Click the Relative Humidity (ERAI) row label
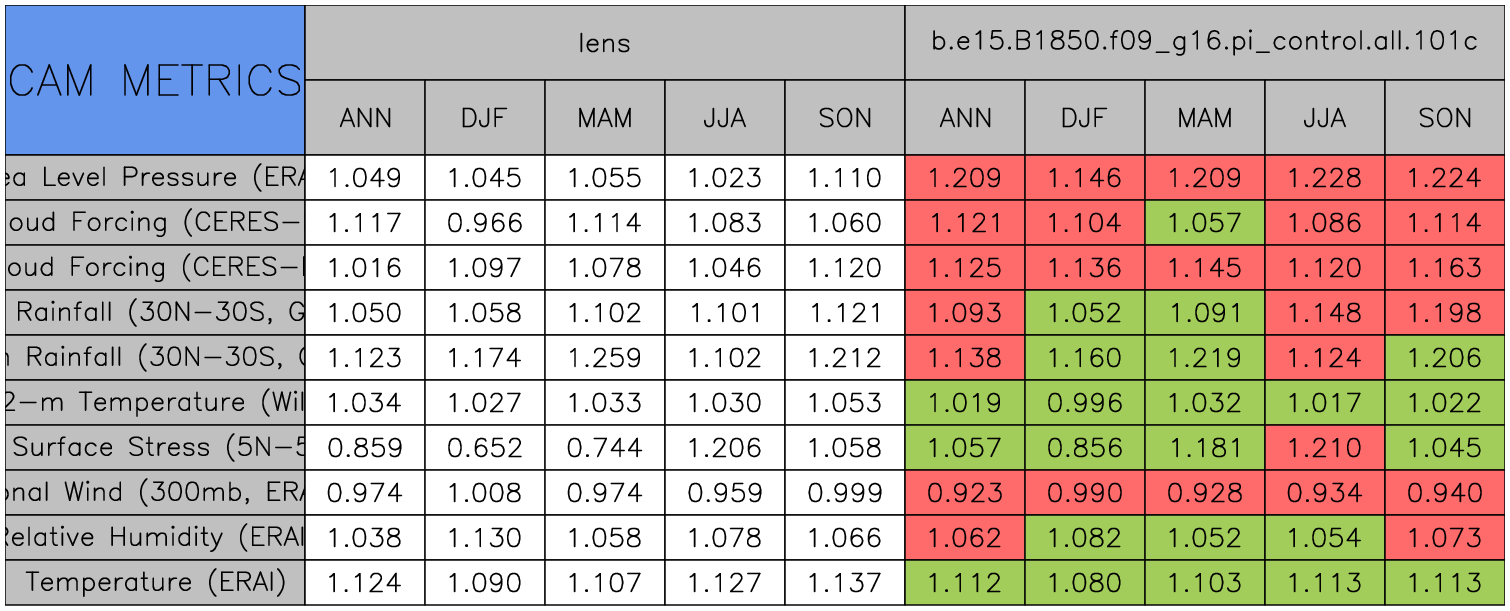Image resolution: width=1510 pixels, height=611 pixels. 155,537
